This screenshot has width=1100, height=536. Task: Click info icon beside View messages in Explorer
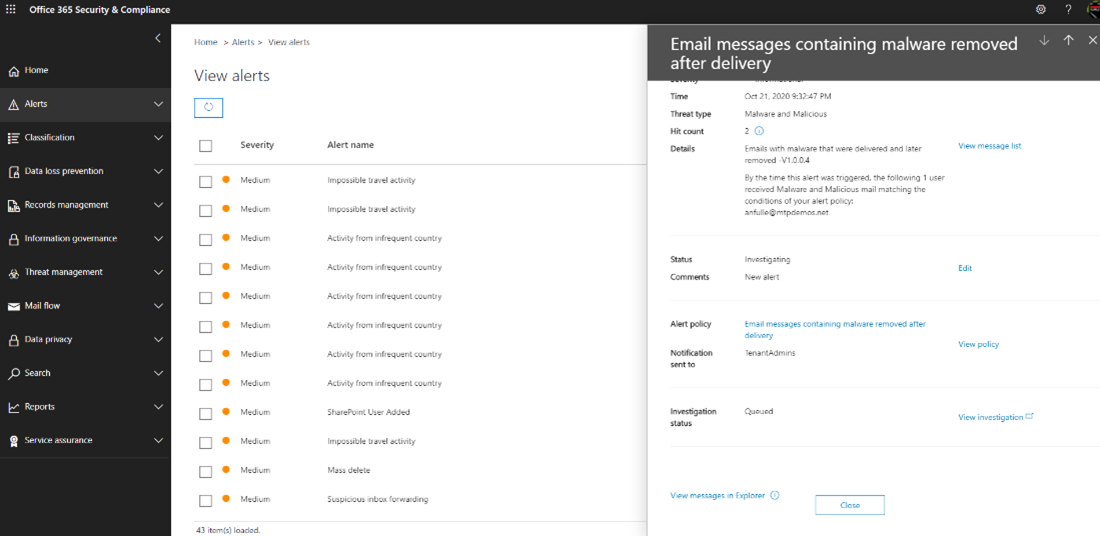[x=775, y=495]
